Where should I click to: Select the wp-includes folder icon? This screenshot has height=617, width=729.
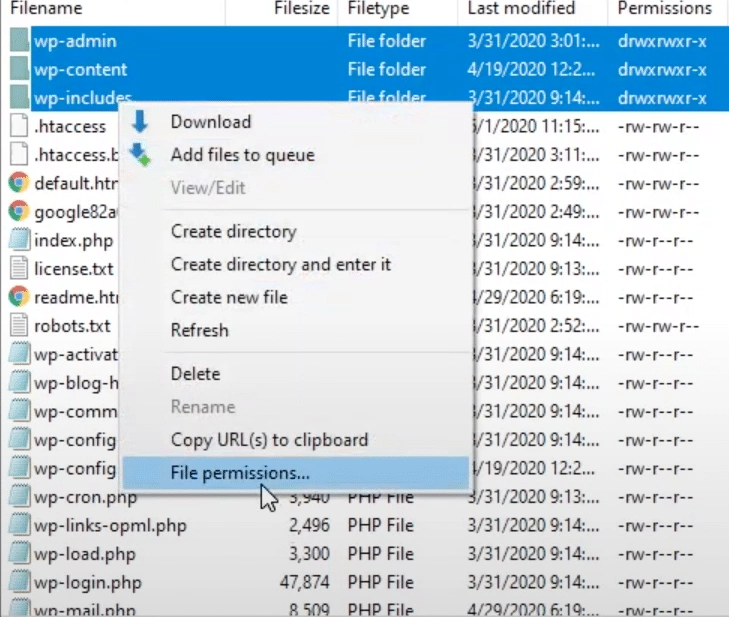click(x=19, y=97)
